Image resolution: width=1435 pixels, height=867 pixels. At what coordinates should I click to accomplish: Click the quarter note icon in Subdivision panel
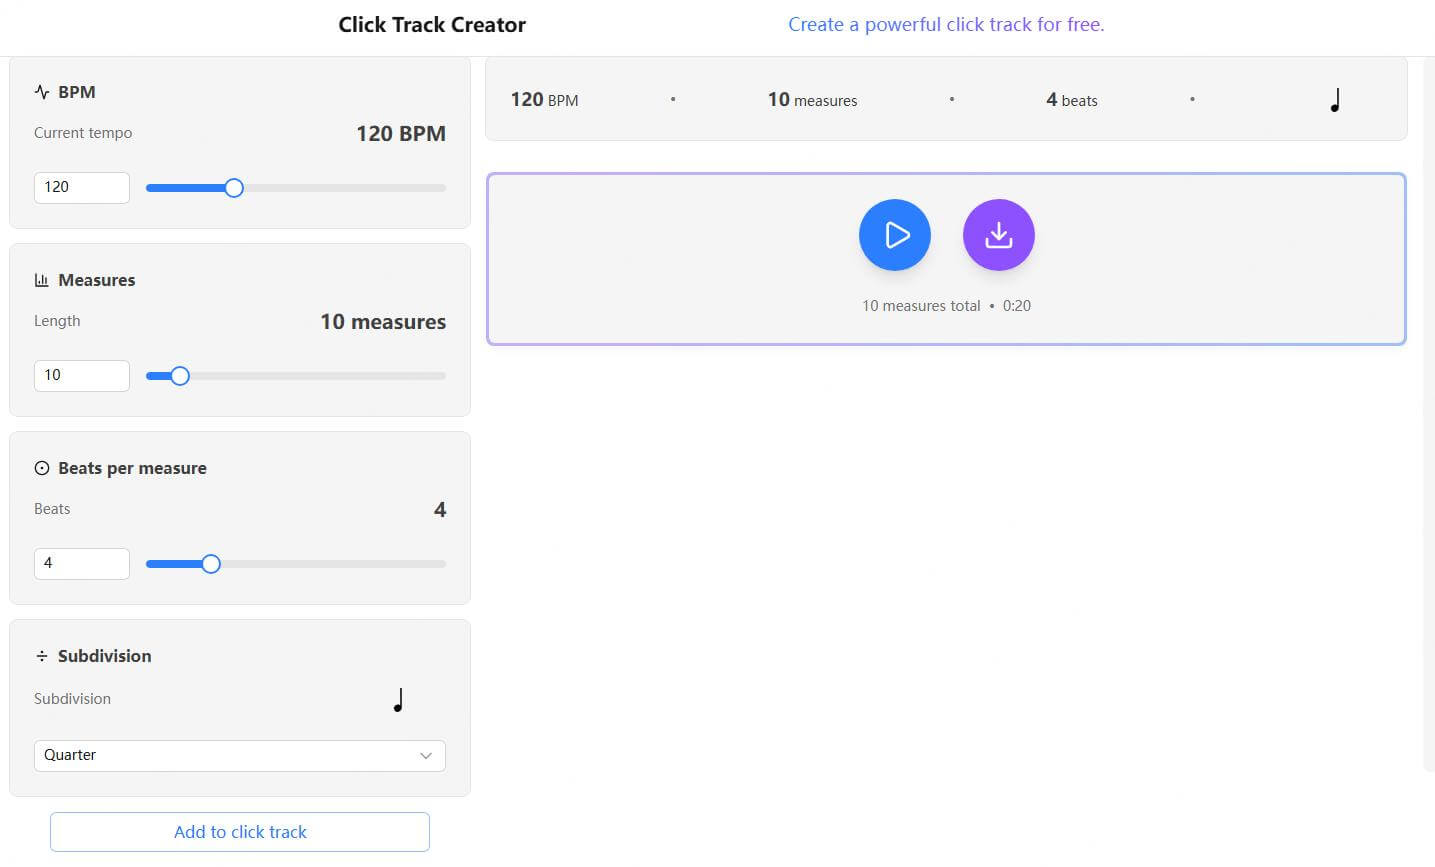[x=398, y=698]
